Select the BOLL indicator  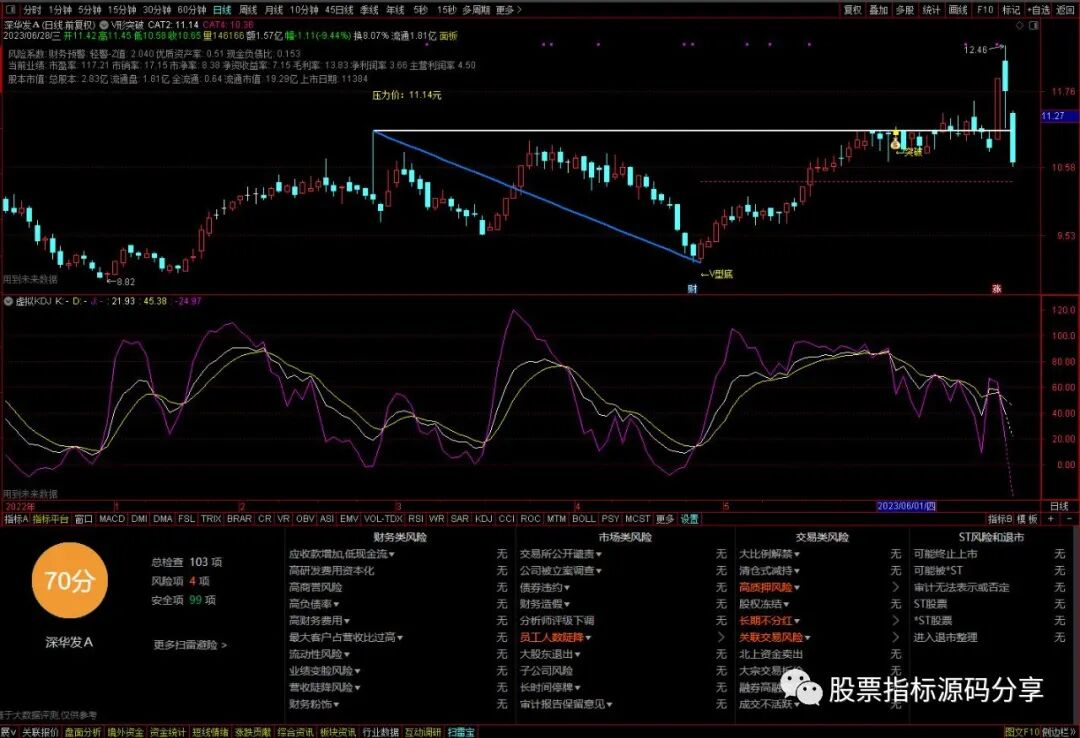click(x=583, y=519)
